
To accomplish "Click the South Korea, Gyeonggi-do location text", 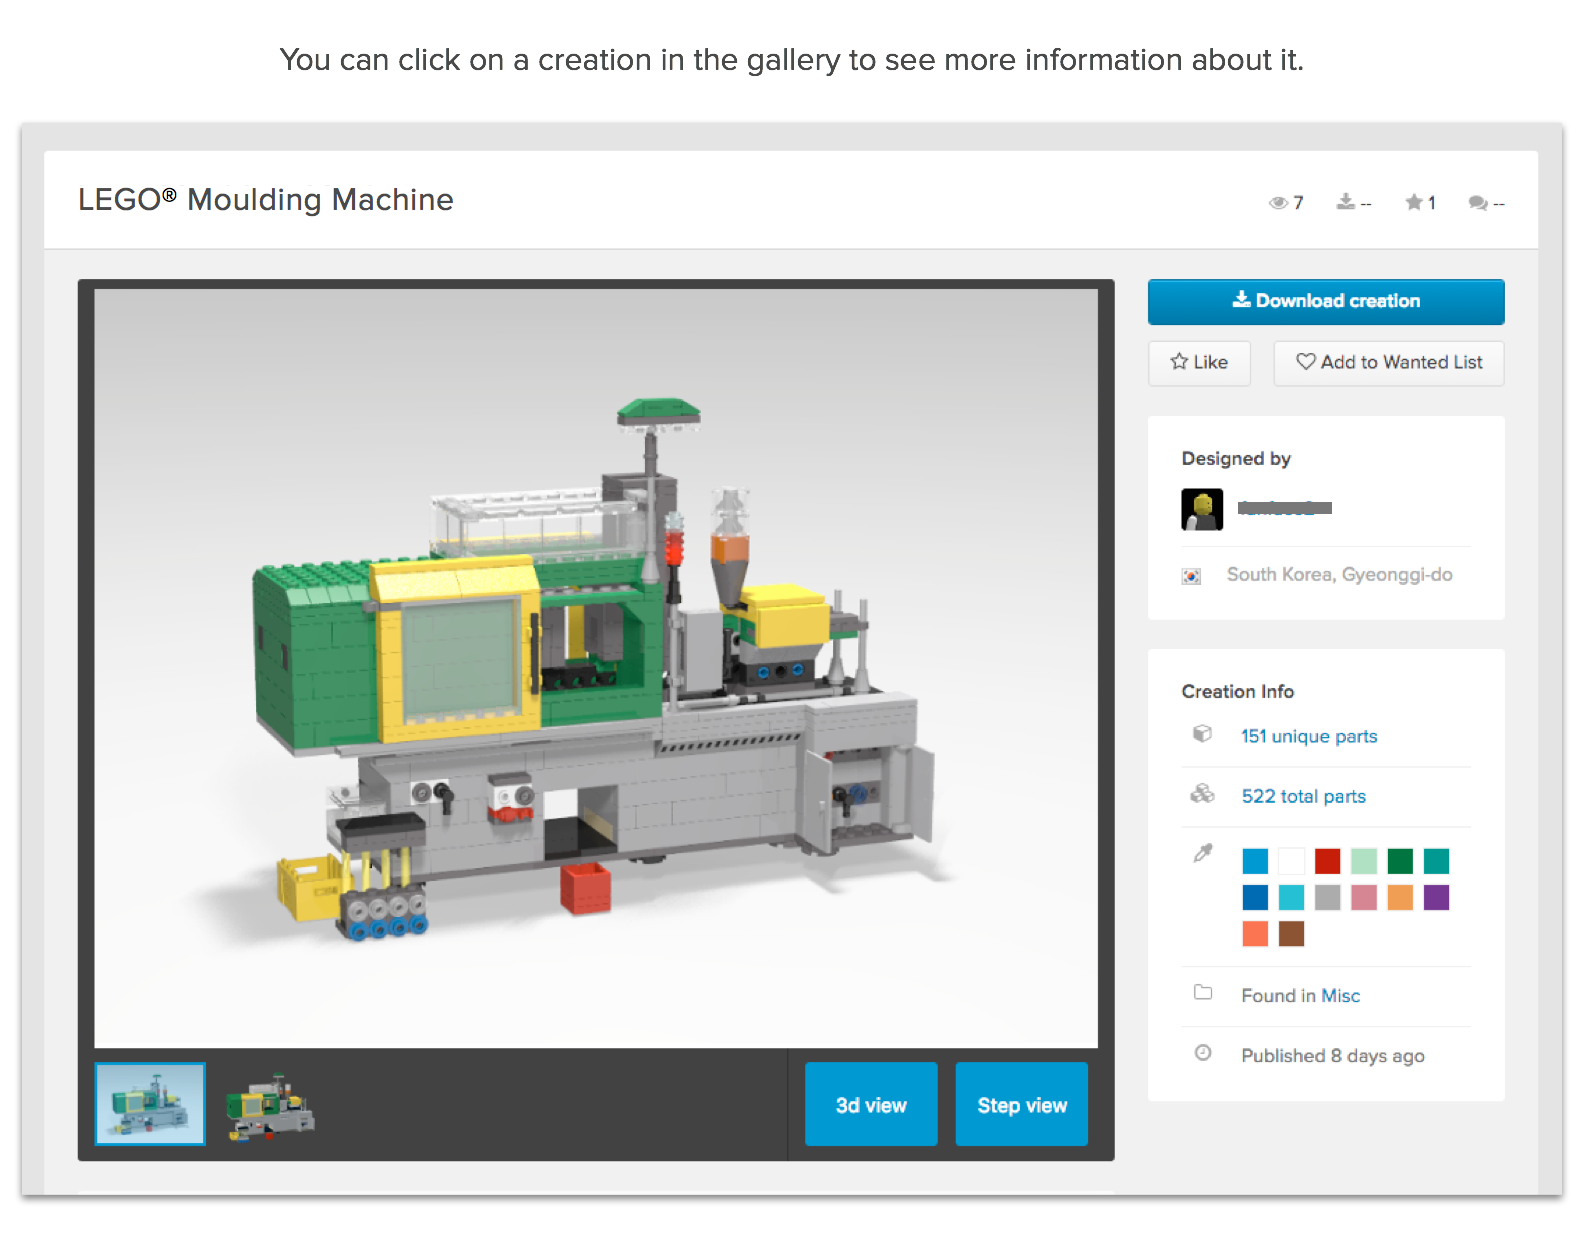I will point(1339,575).
